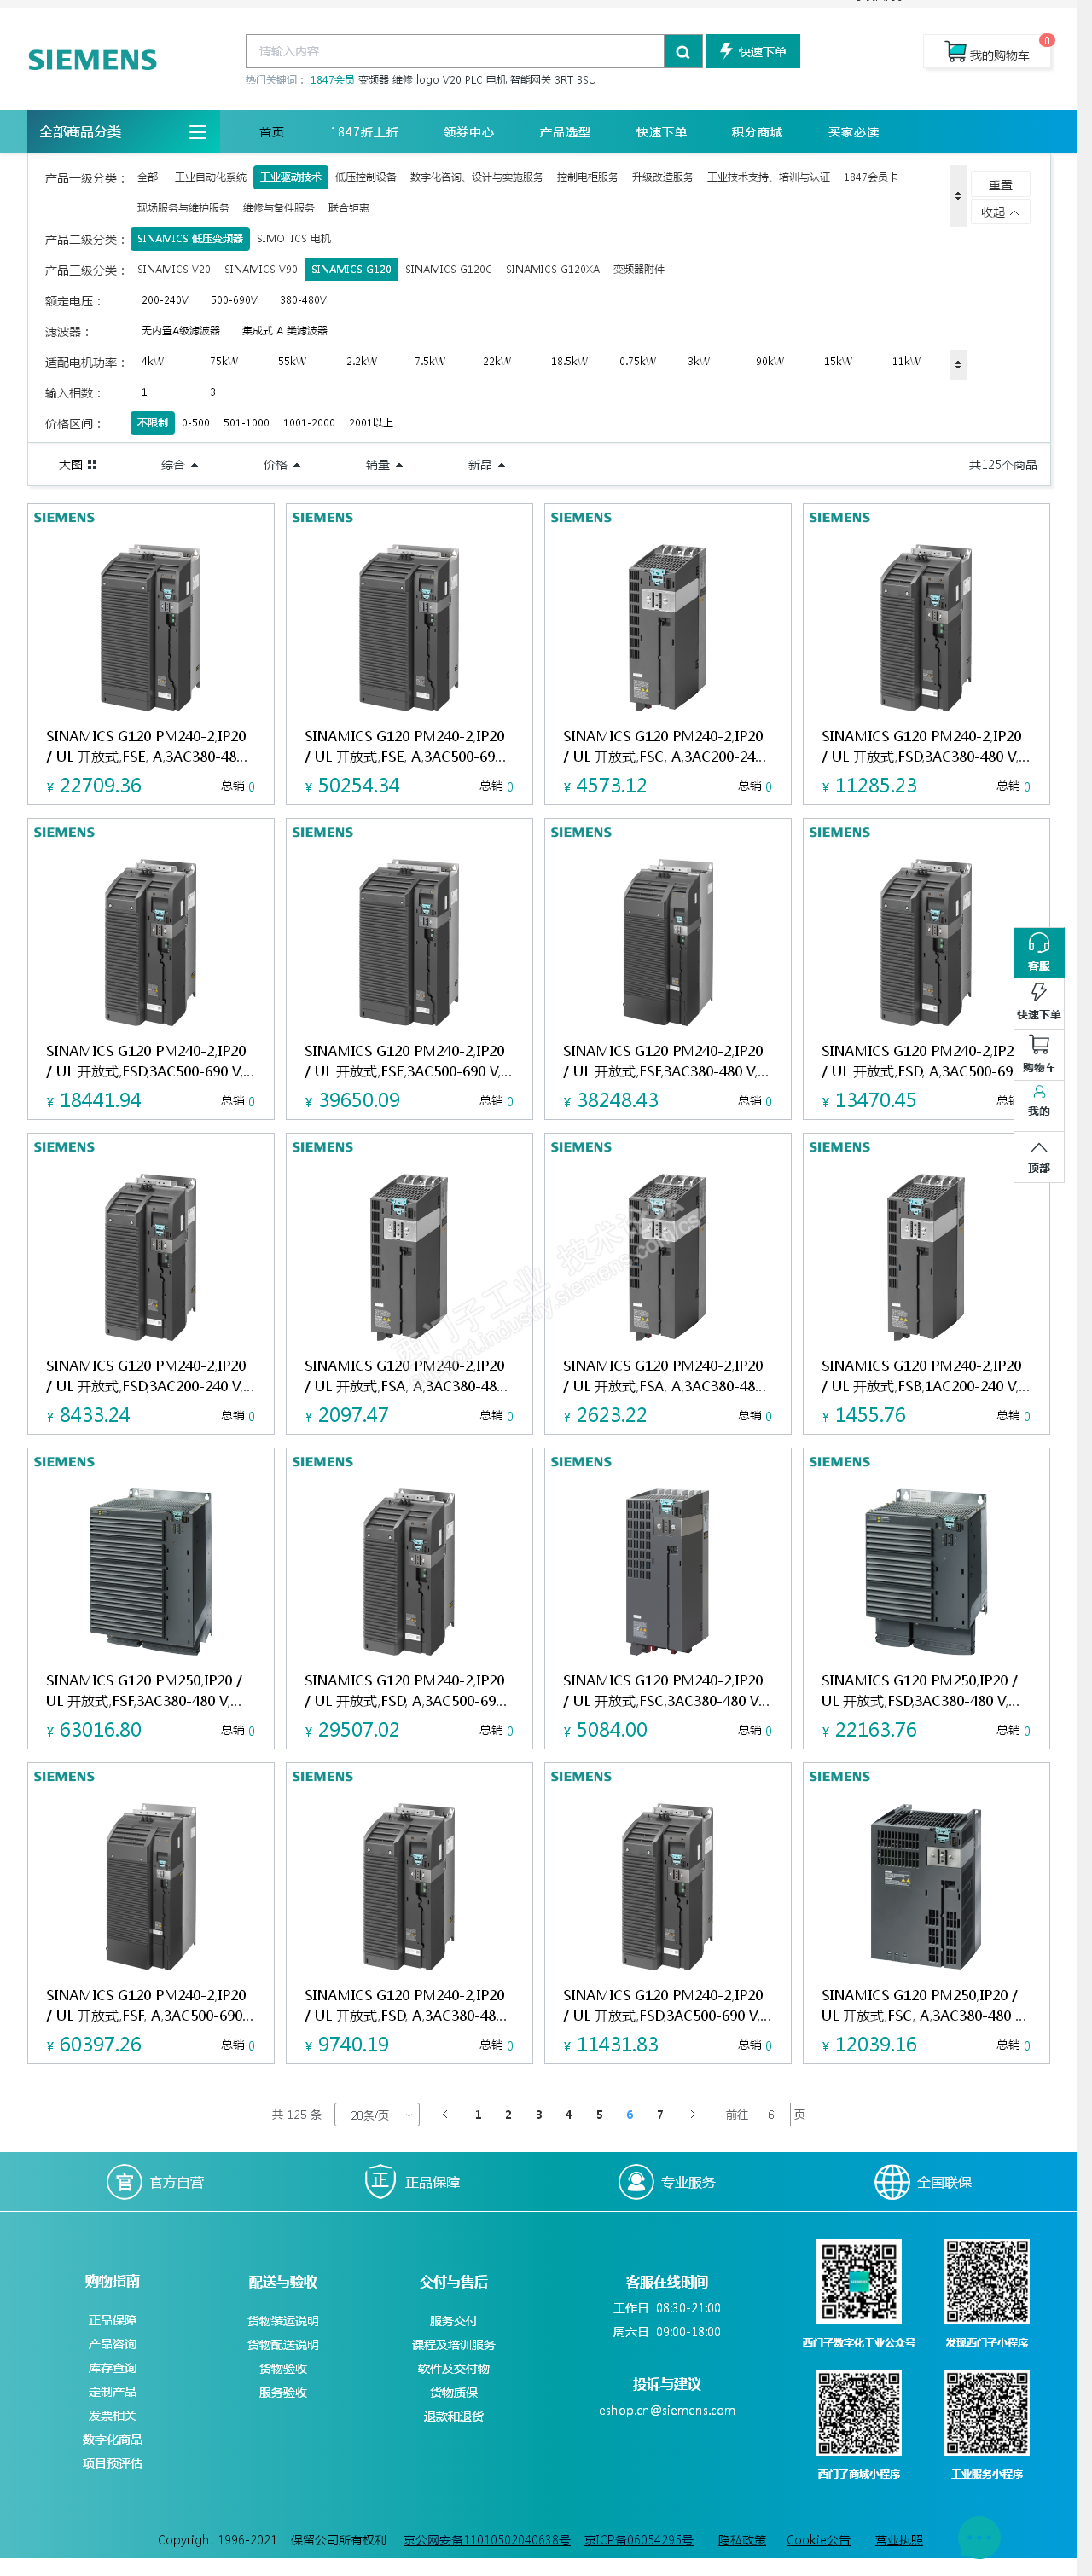The height and width of the screenshot is (2576, 1092).
Task: Open product thumbnail priced 22709.36
Action: tap(151, 627)
